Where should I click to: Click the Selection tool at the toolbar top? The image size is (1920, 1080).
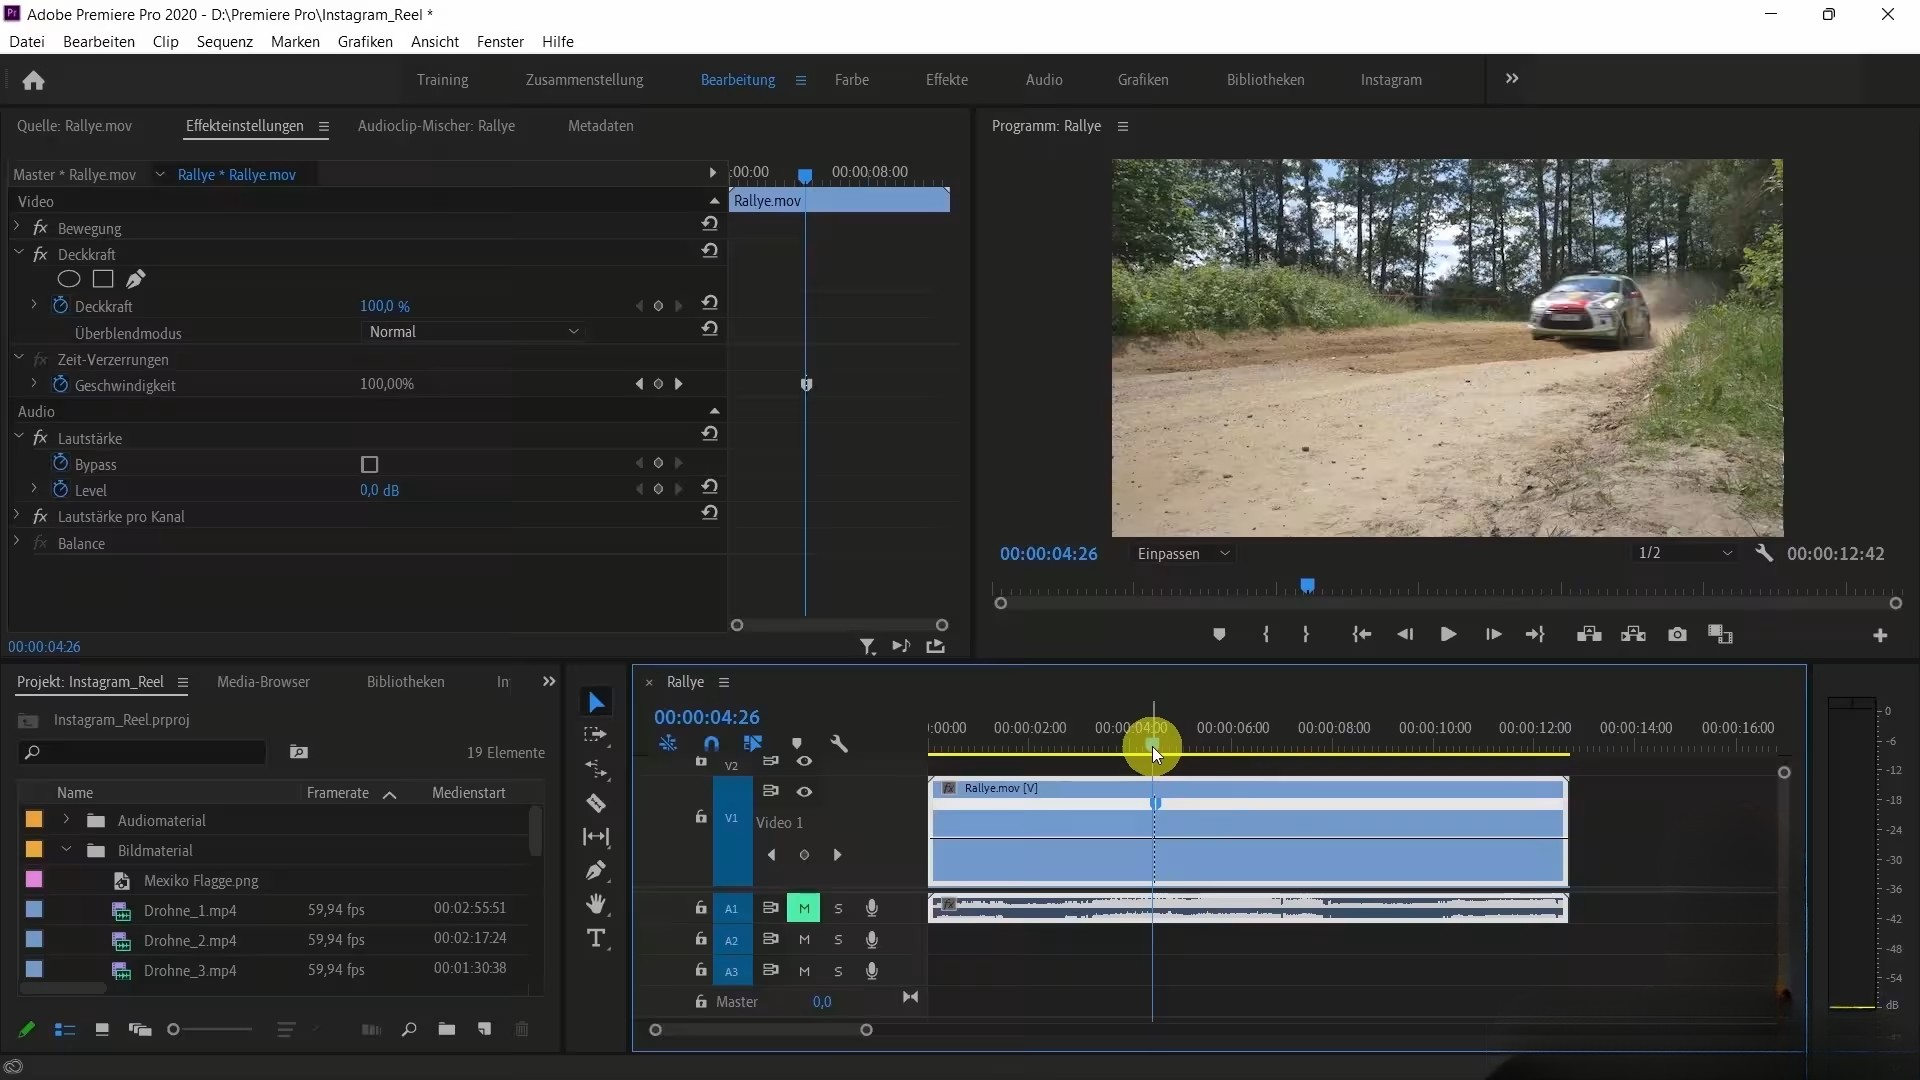tap(596, 703)
